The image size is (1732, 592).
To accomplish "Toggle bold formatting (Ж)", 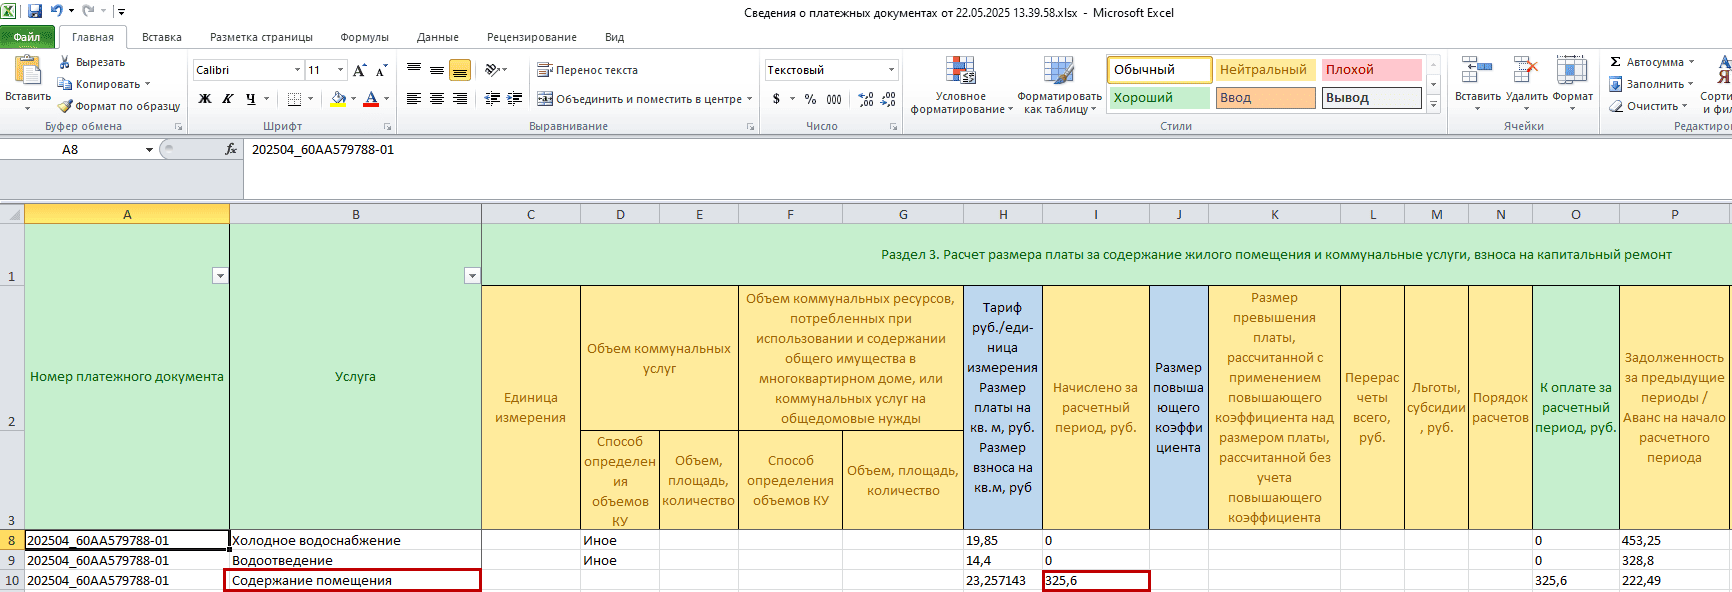I will point(205,99).
